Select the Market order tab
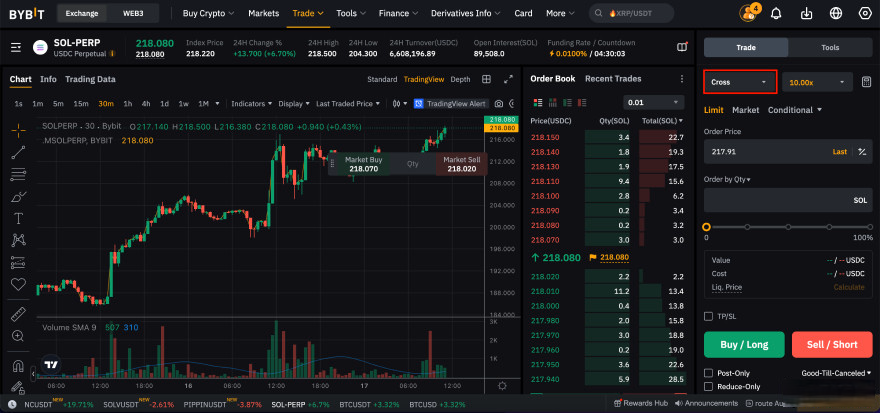 745,110
